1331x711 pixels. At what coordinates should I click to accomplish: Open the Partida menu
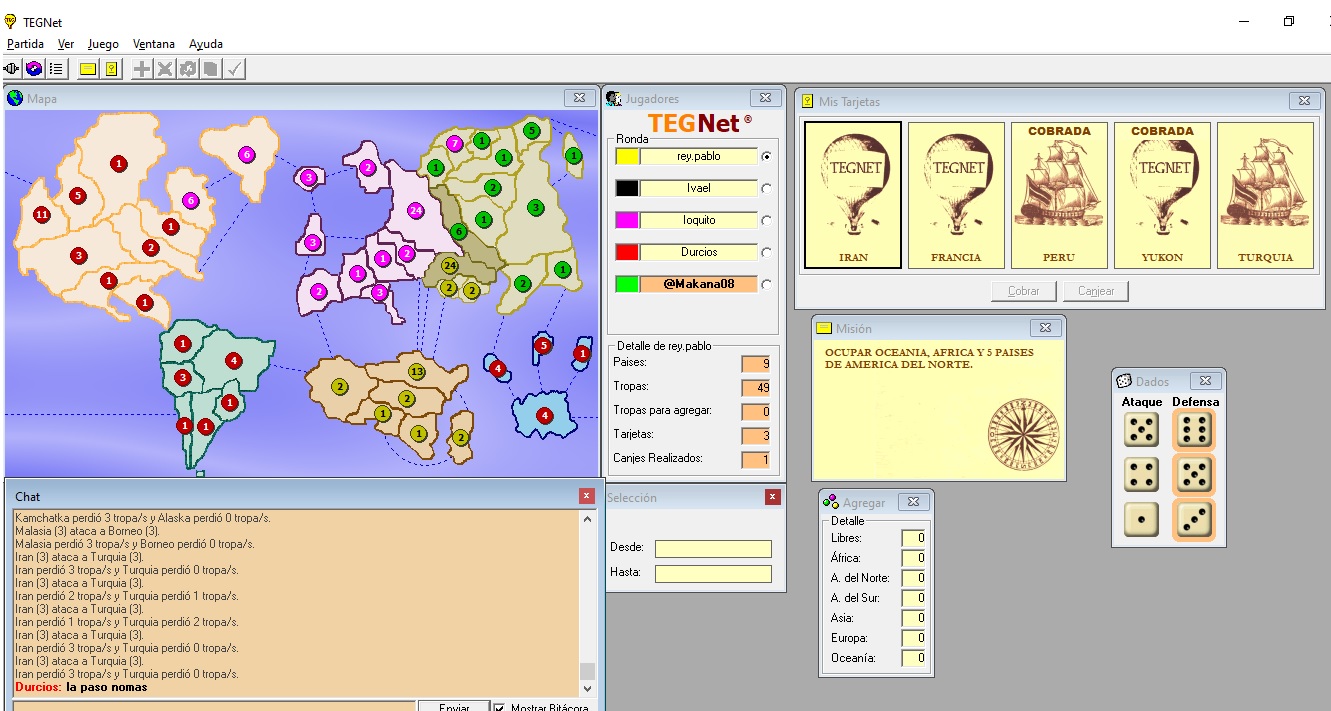tap(25, 44)
